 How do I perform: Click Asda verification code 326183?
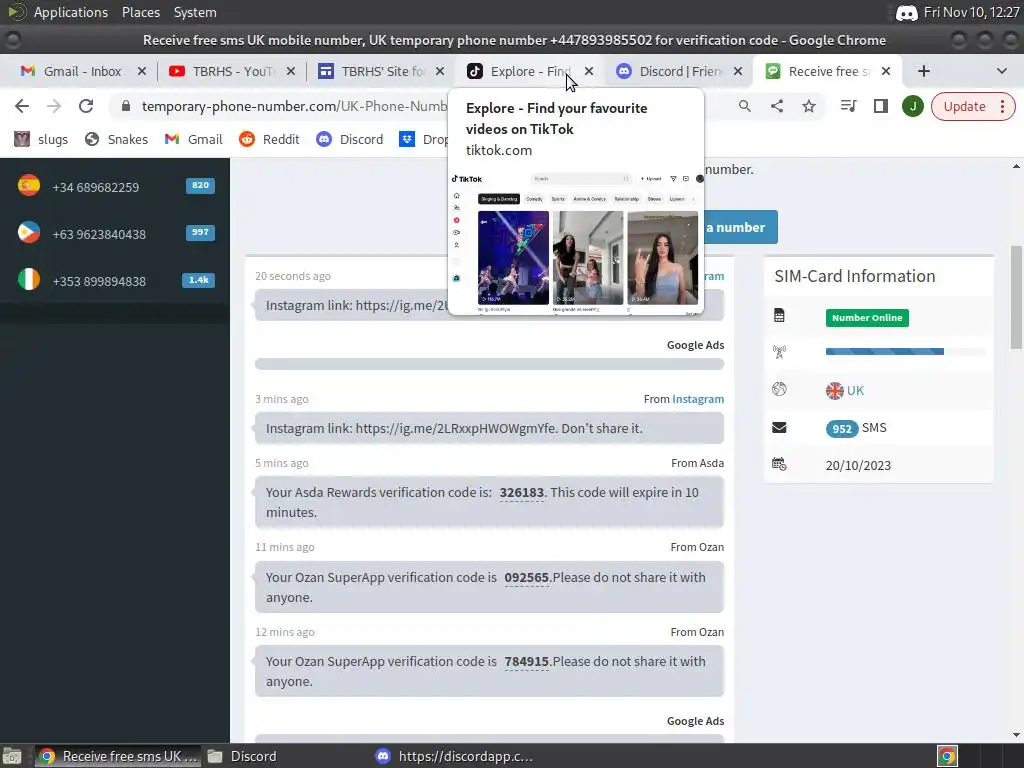pos(521,492)
